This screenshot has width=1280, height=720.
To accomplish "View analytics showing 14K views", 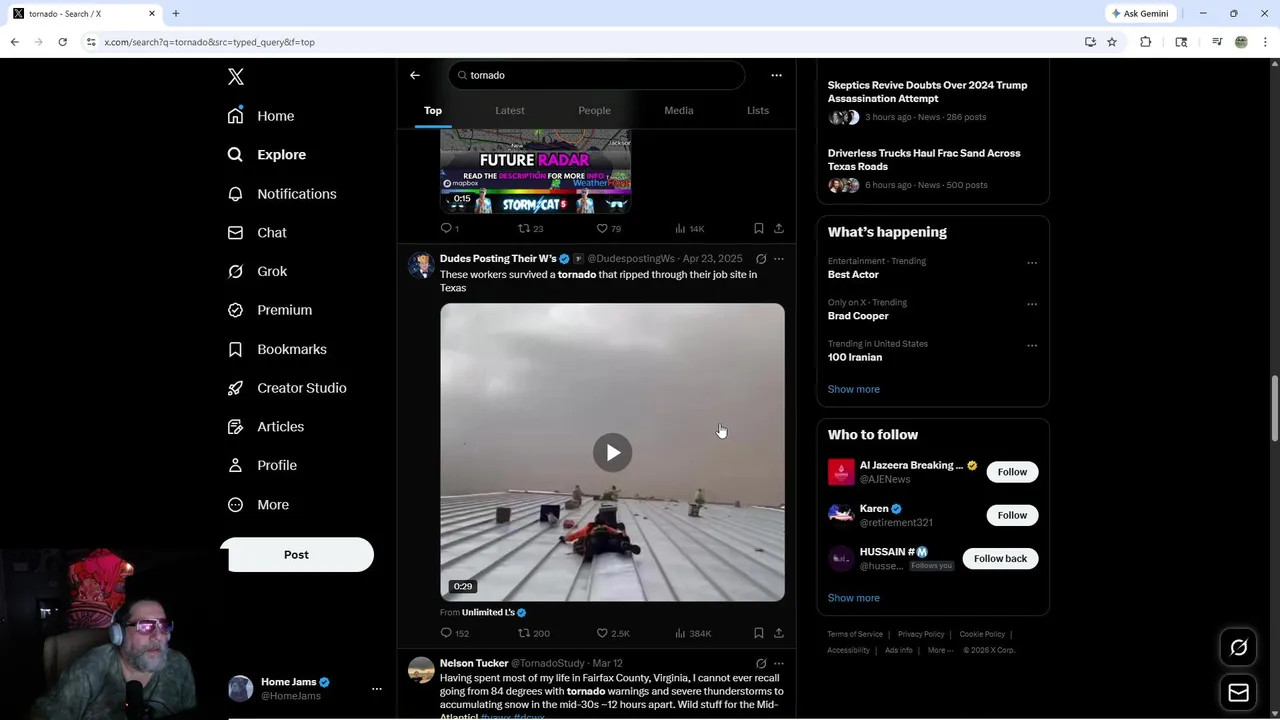I will (x=690, y=229).
